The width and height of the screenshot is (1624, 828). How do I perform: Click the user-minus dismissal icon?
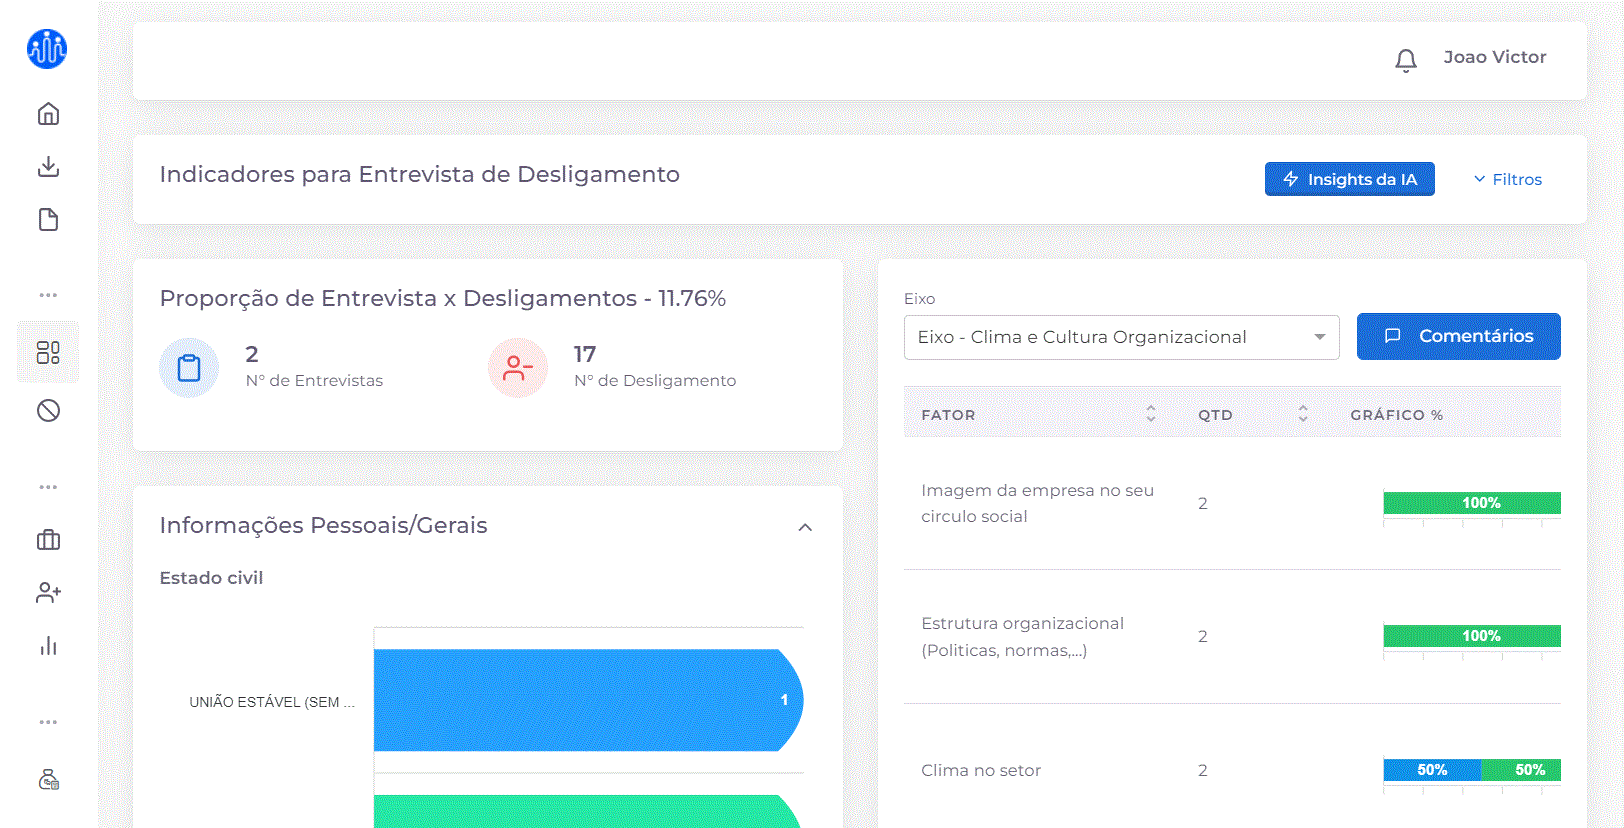click(517, 368)
